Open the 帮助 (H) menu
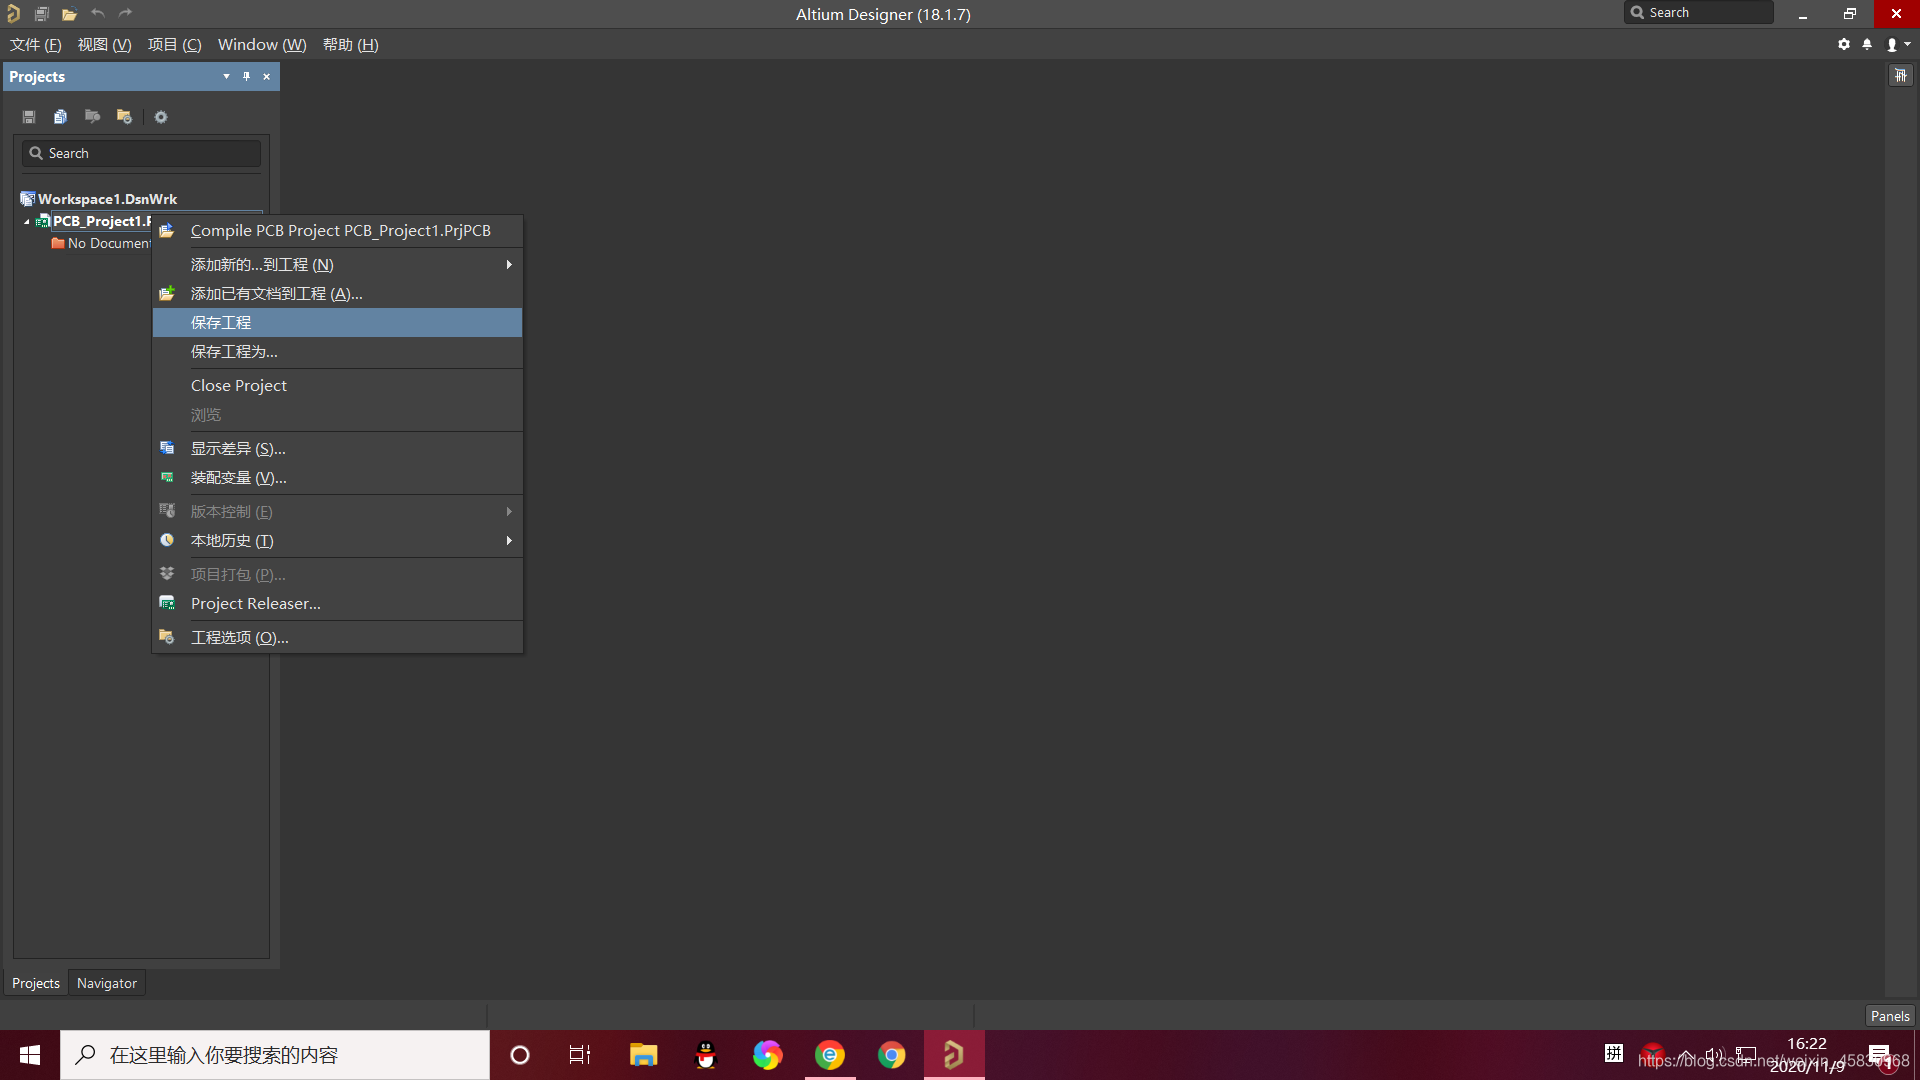Image resolution: width=1920 pixels, height=1080 pixels. 351,44
